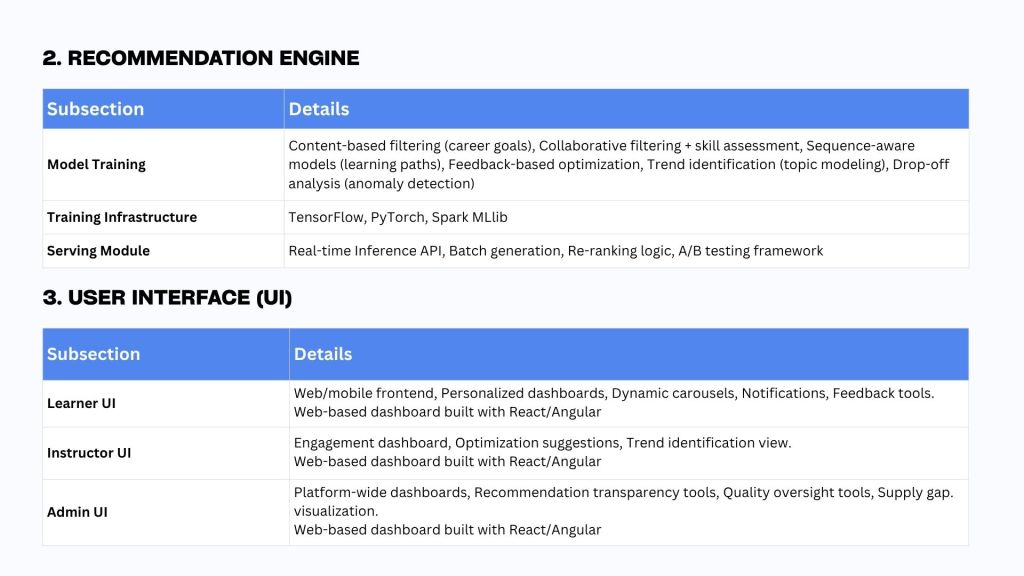The height and width of the screenshot is (576, 1024).
Task: Click the "3. USER INTERFACE (UI)" heading
Action: [167, 297]
